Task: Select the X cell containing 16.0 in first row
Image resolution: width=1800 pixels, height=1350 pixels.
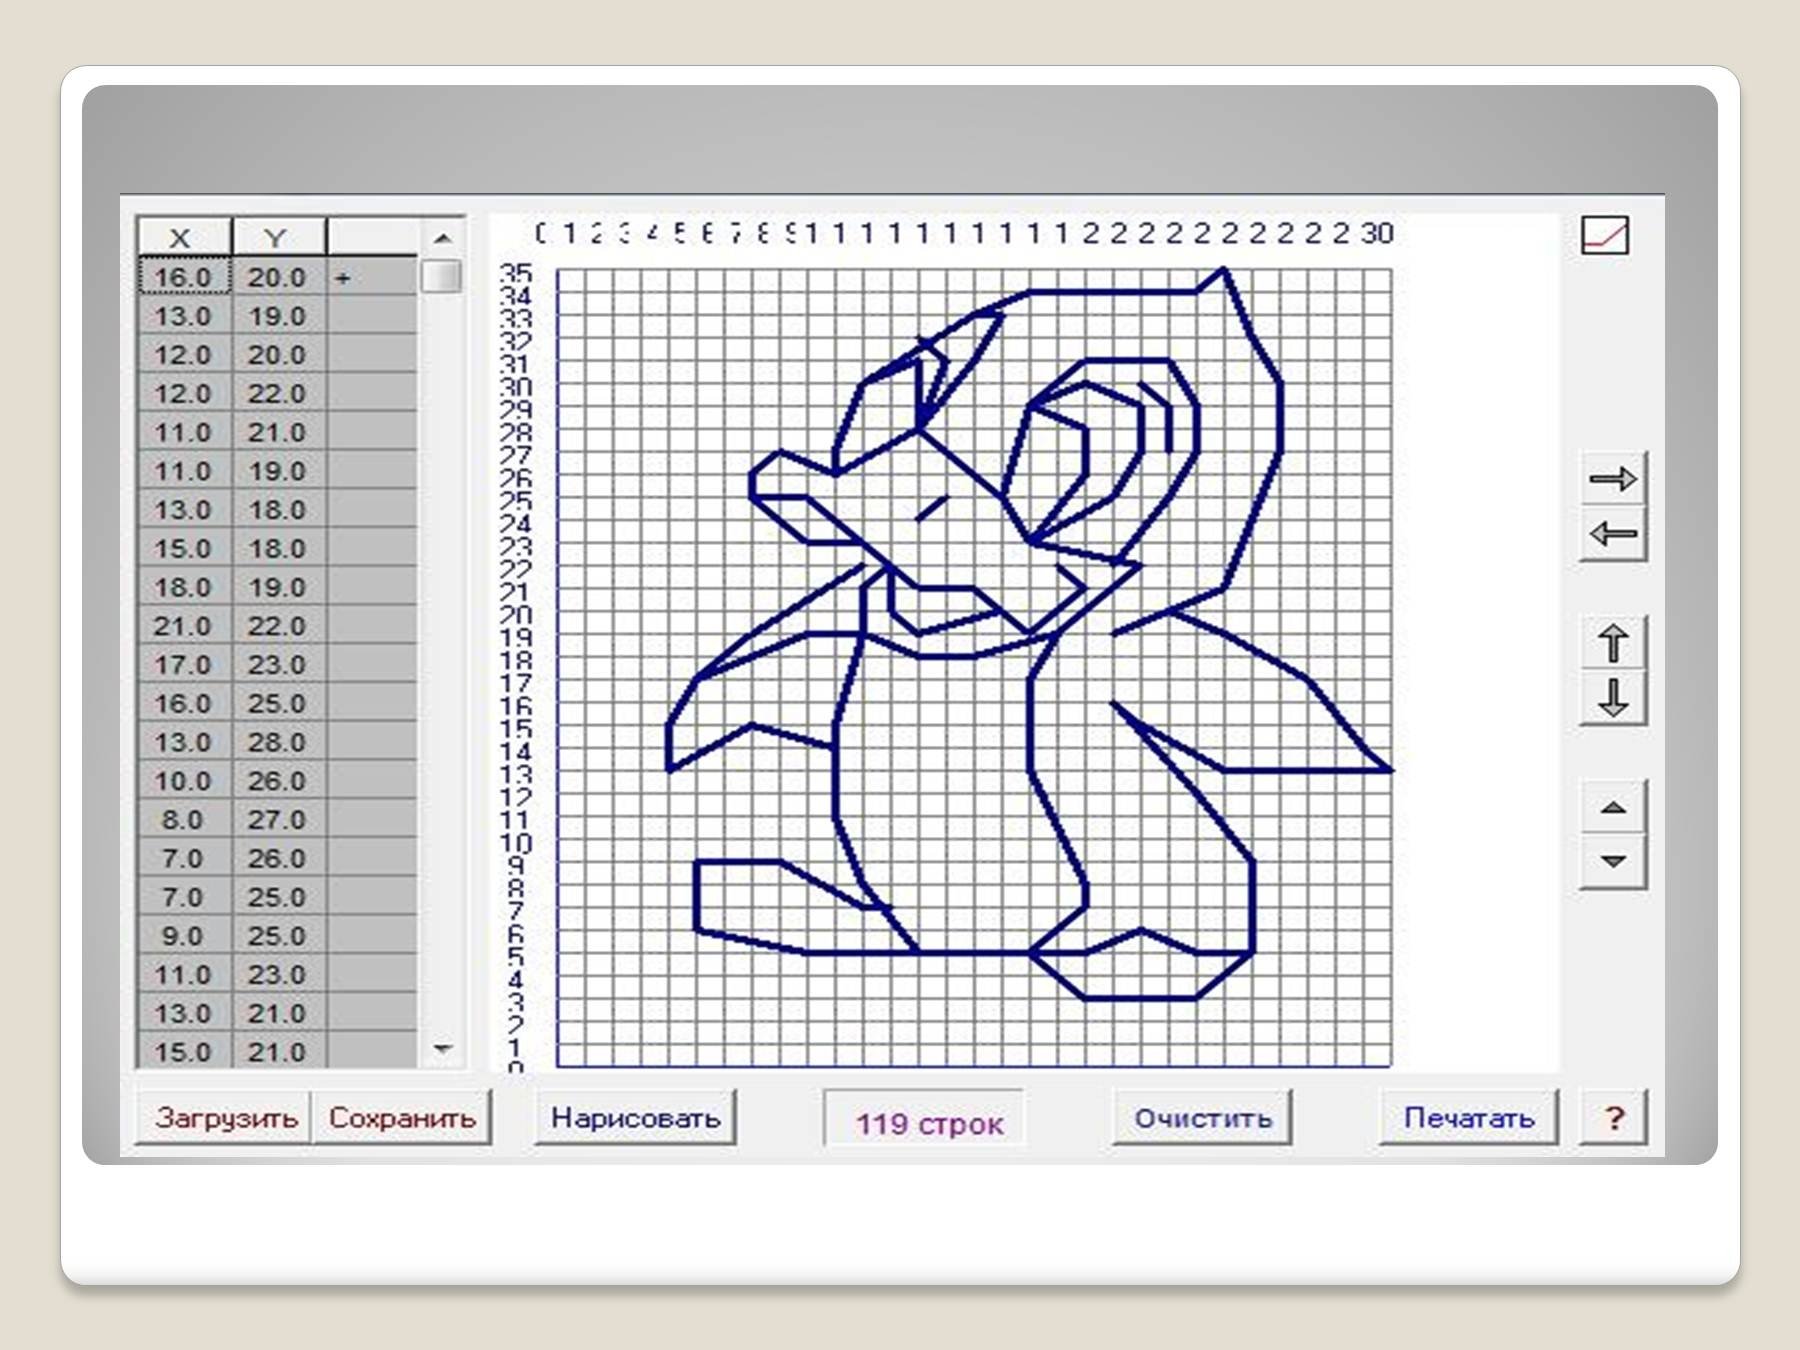Action: [x=183, y=277]
